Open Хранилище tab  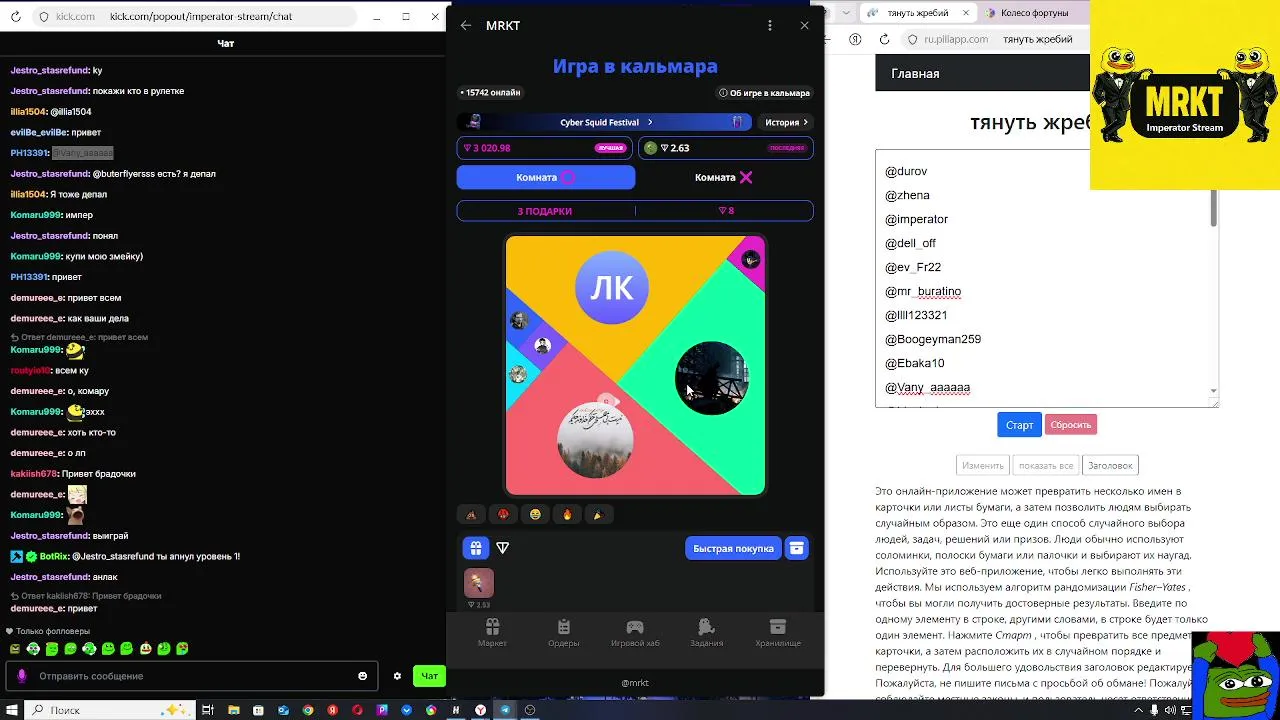pos(778,633)
